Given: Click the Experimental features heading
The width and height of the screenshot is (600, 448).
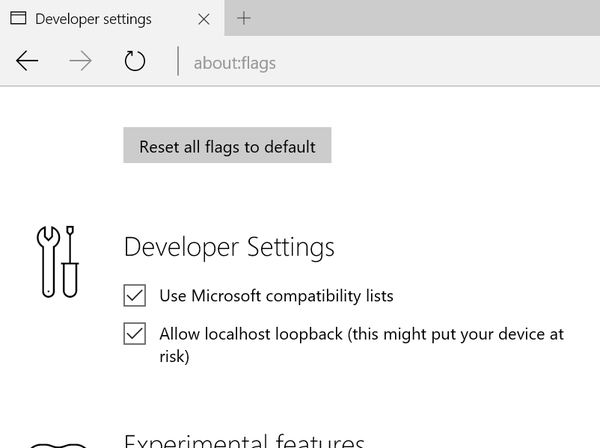Looking at the screenshot, I should (244, 440).
